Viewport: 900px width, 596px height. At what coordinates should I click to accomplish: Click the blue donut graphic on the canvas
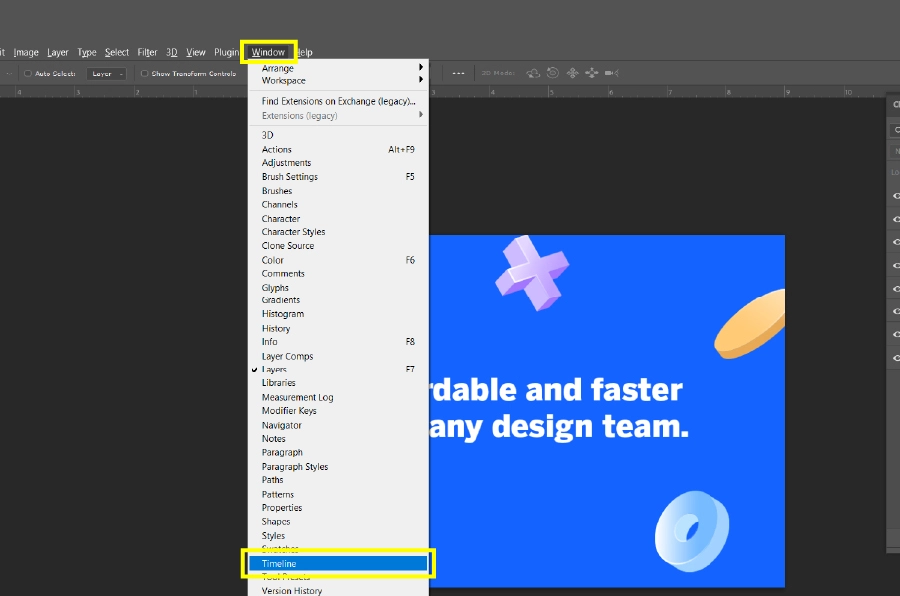click(690, 531)
